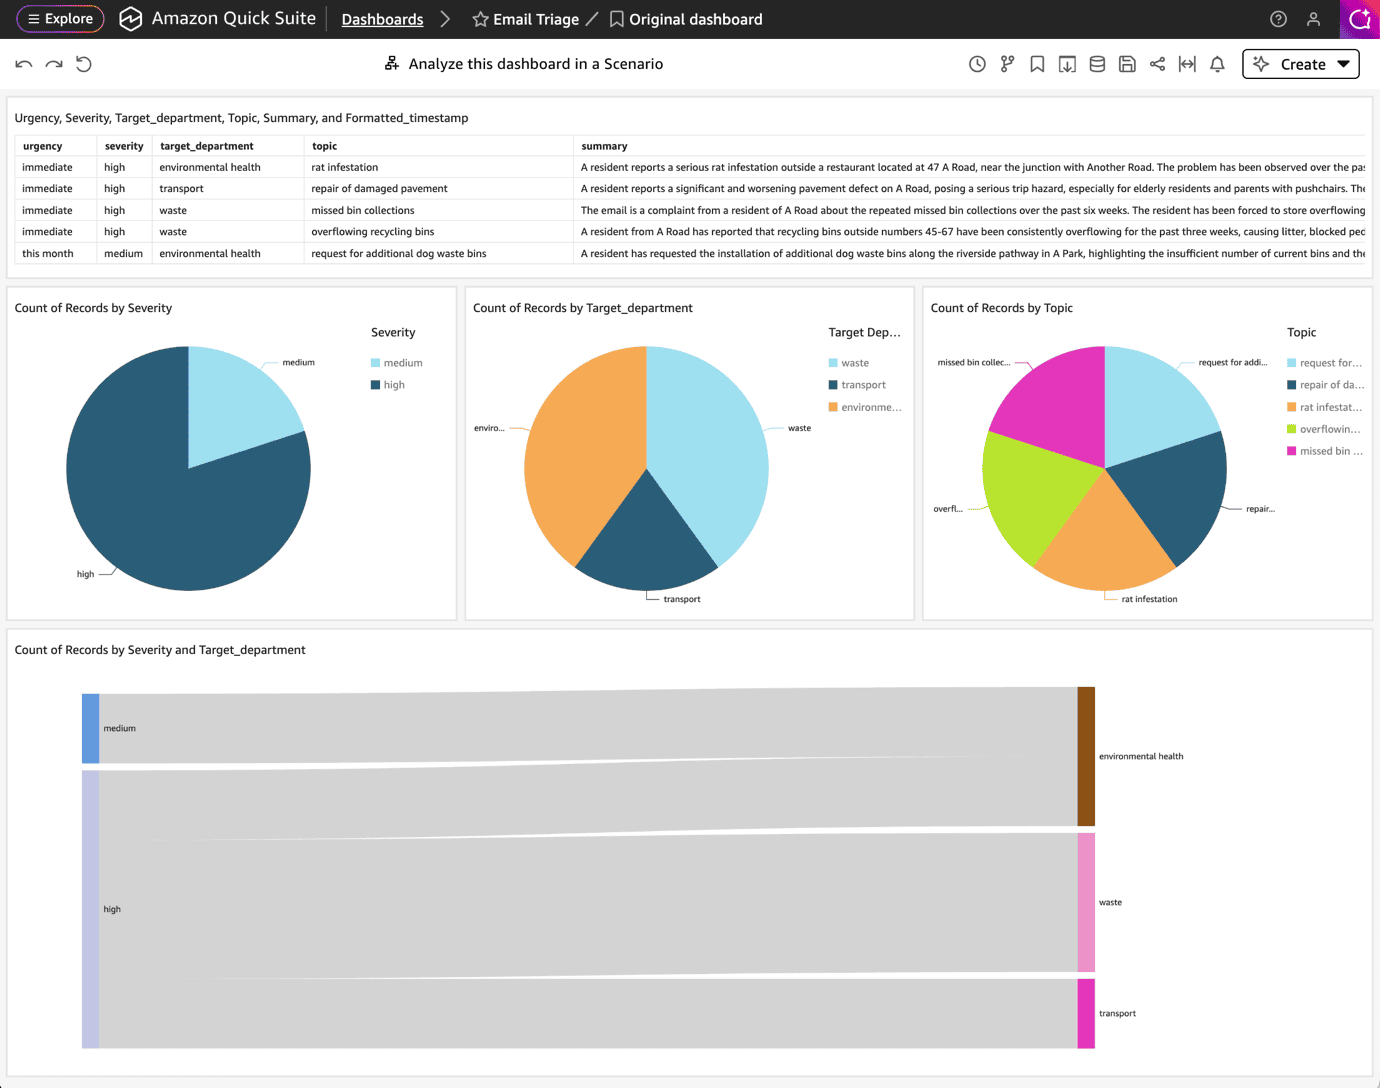Open the Explore navigation menu
The image size is (1380, 1088).
61,19
